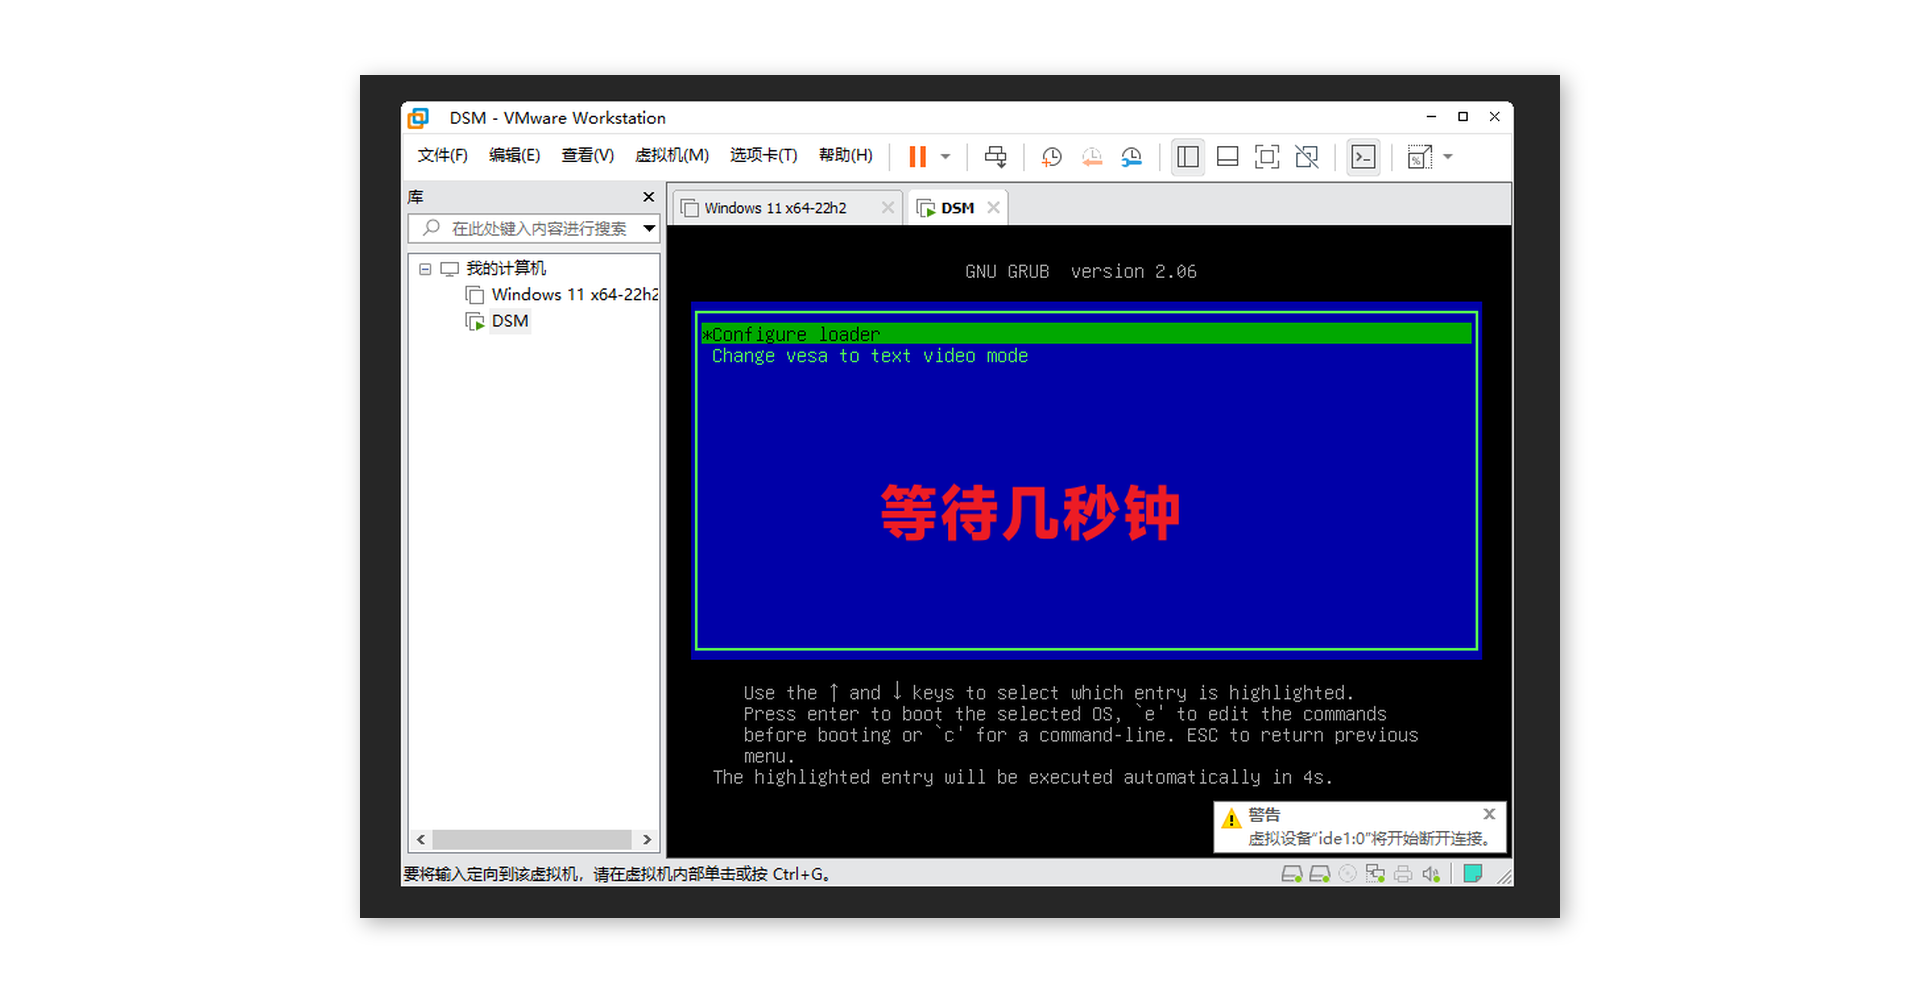Click the yellow warning triangle icon
The height and width of the screenshot is (993, 1920).
coord(1231,819)
